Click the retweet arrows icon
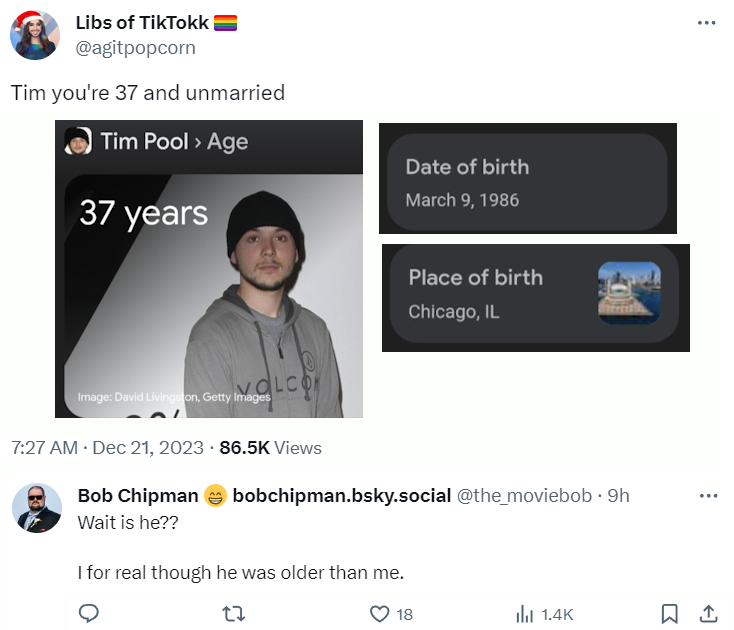Viewport: 734px width, 630px height. [233, 613]
